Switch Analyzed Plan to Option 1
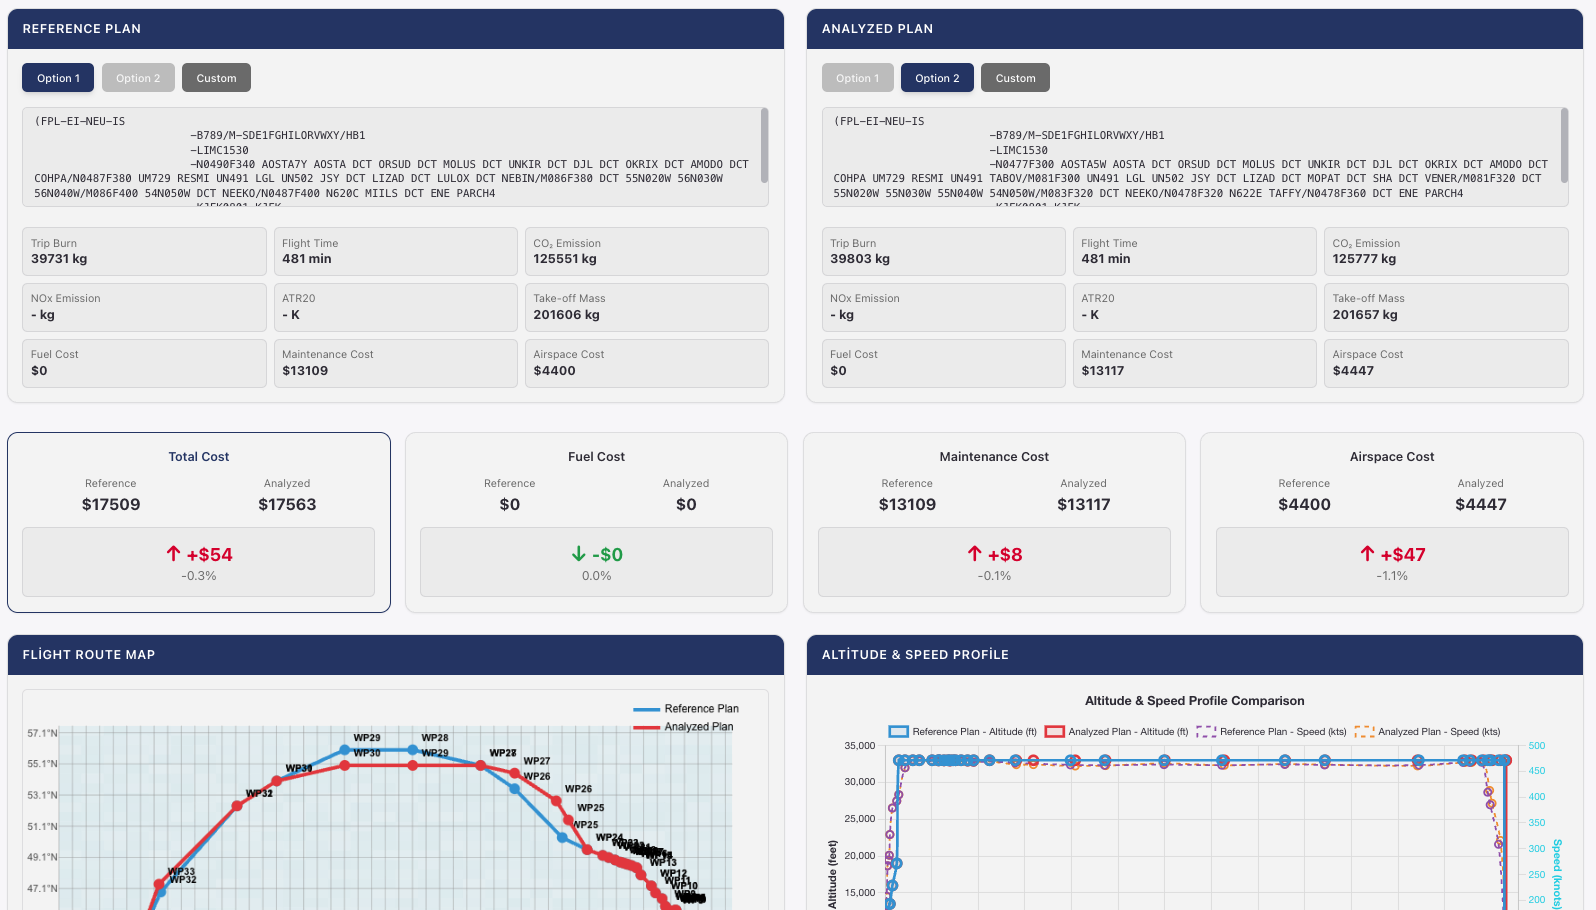The width and height of the screenshot is (1596, 910). tap(857, 78)
